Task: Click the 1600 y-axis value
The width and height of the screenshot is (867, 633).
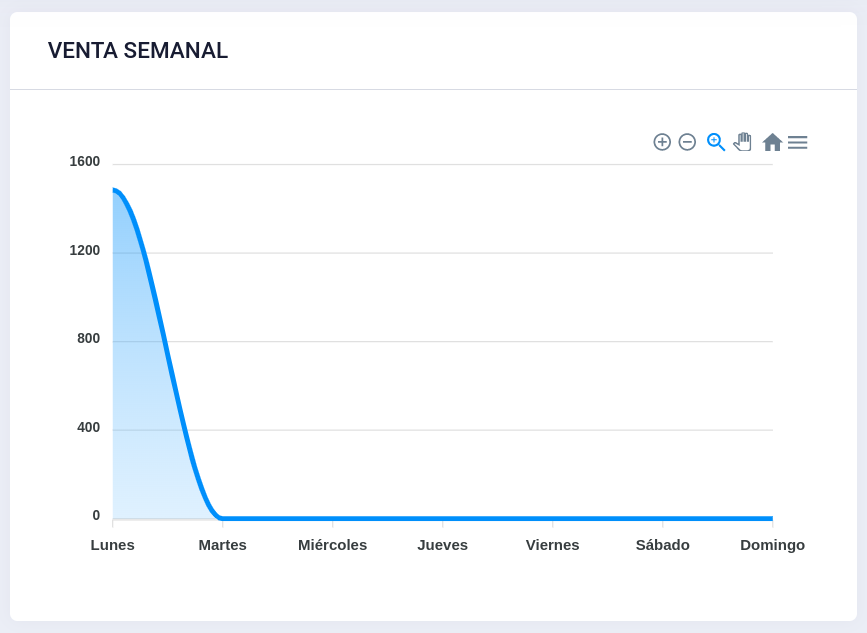Action: point(85,161)
